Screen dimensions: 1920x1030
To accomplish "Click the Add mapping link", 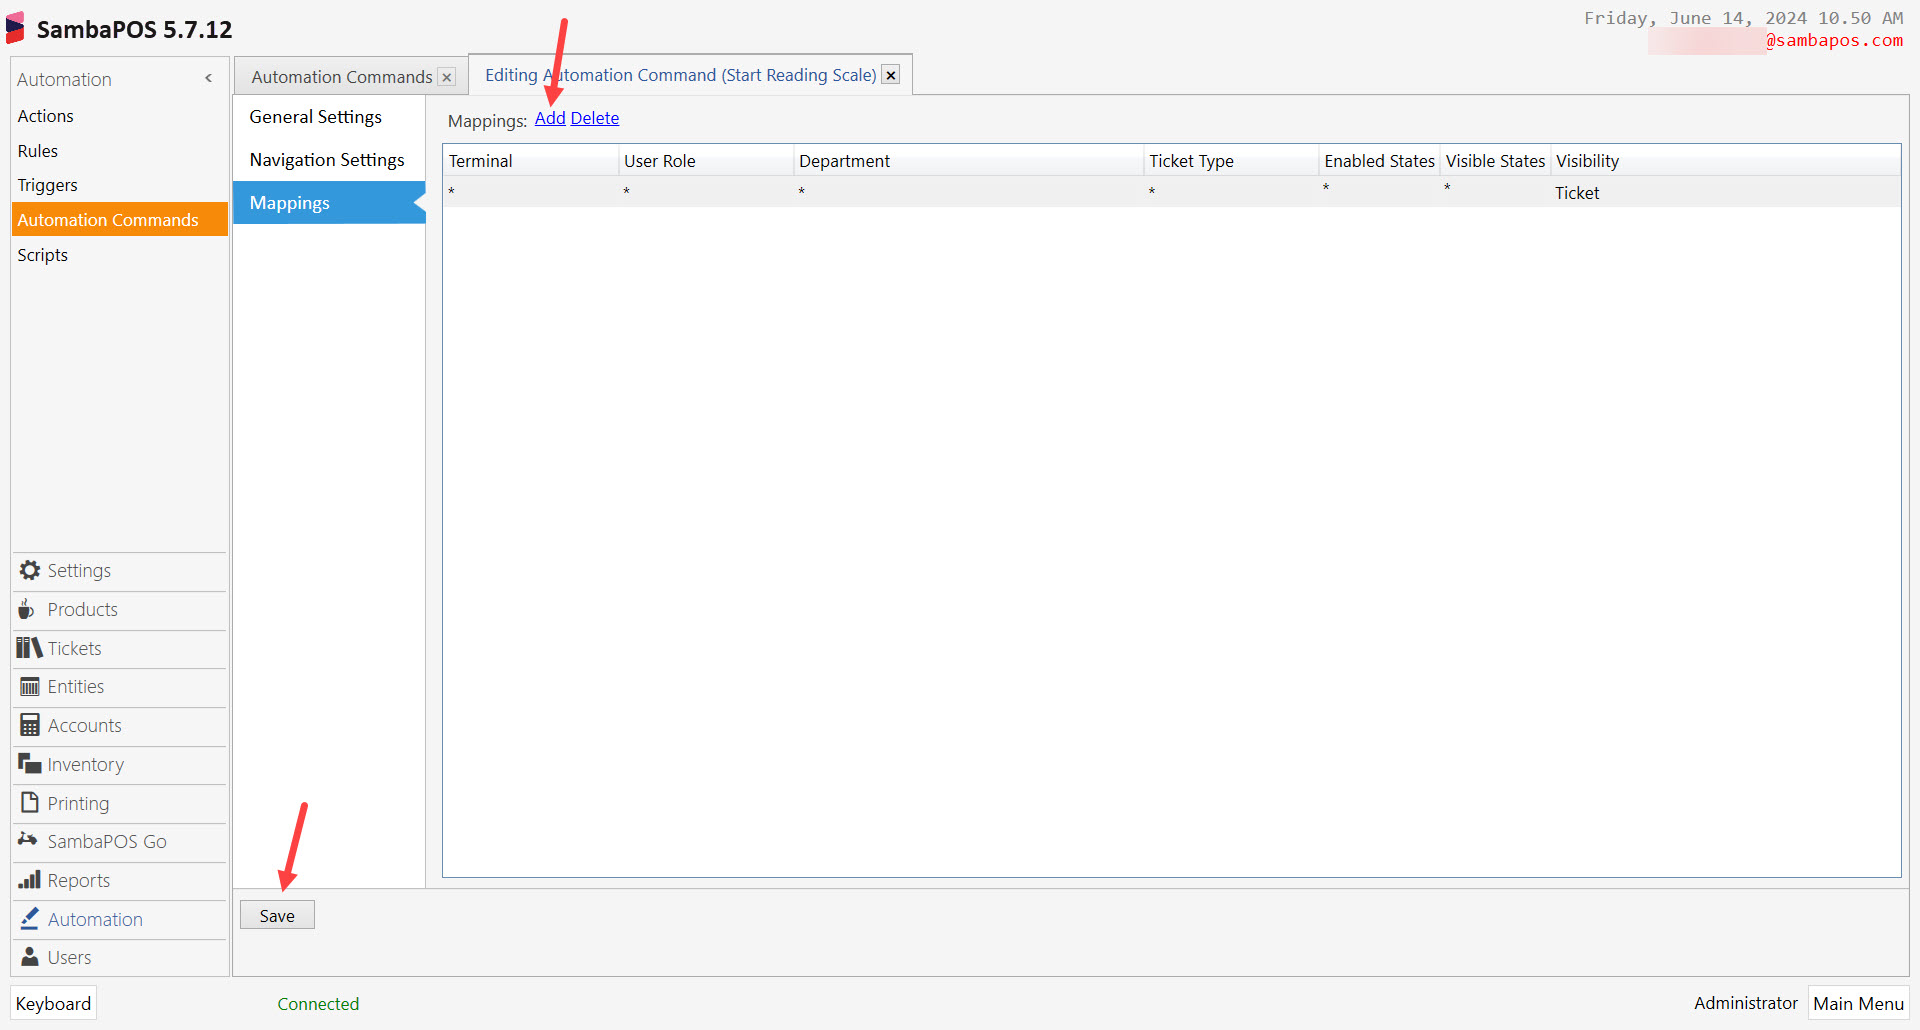I will click(x=549, y=118).
